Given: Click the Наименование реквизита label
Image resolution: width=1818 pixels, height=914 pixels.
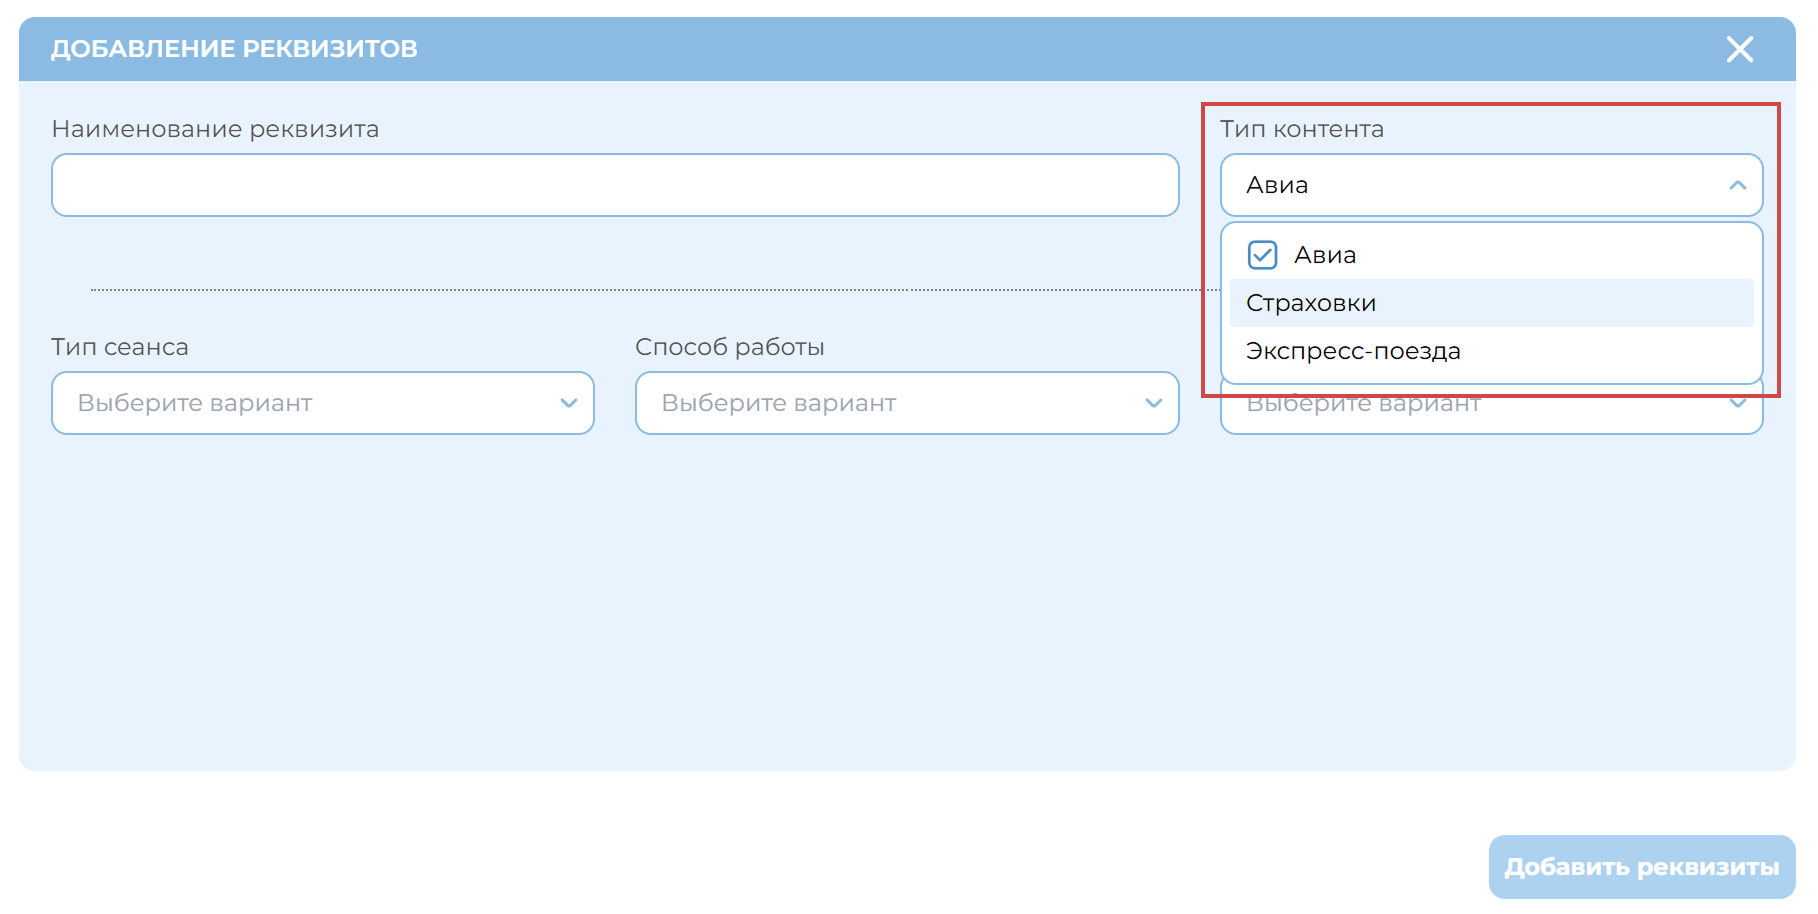Looking at the screenshot, I should click(215, 129).
